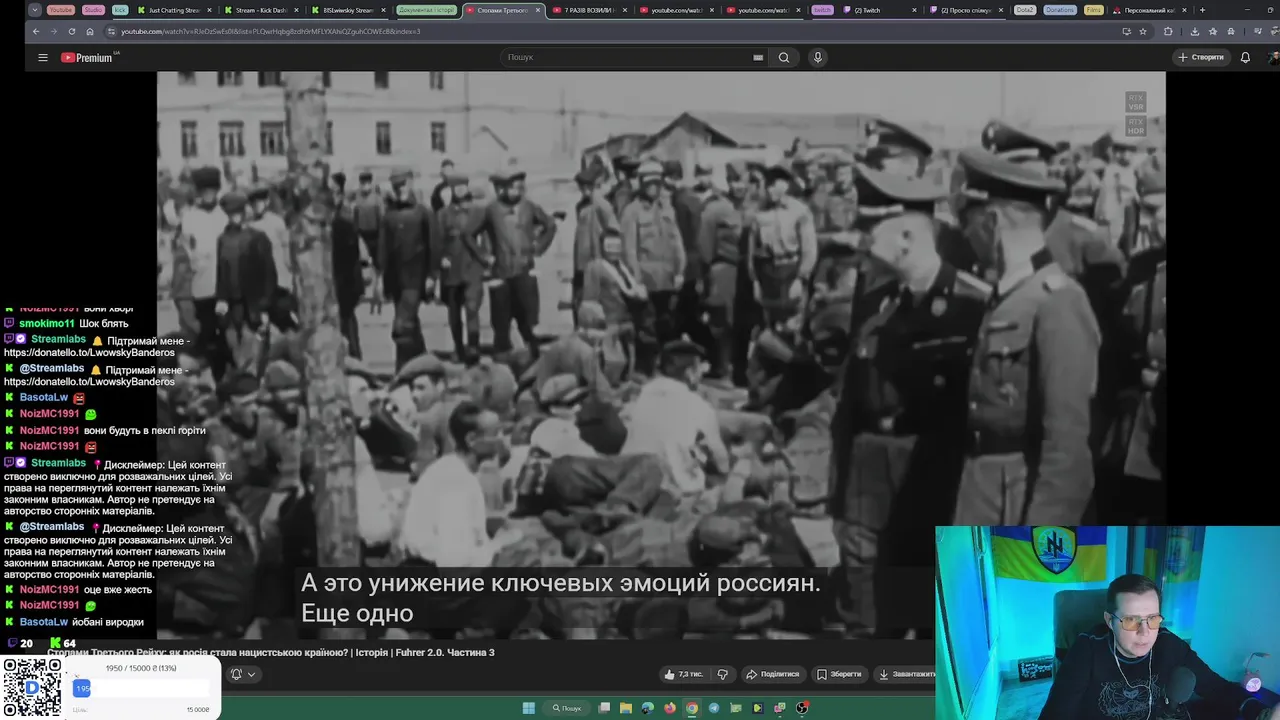1280x720 pixels.
Task: Open the browser extensions puzzle icon
Action: click(1168, 31)
